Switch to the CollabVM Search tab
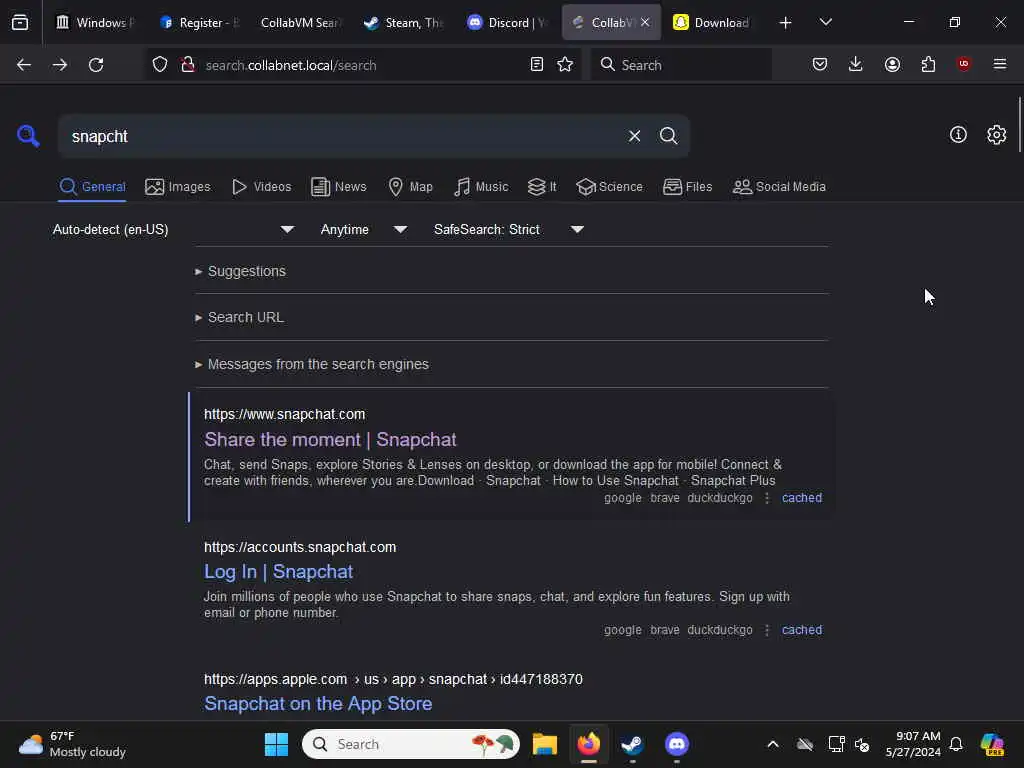The width and height of the screenshot is (1024, 768). pos(300,23)
